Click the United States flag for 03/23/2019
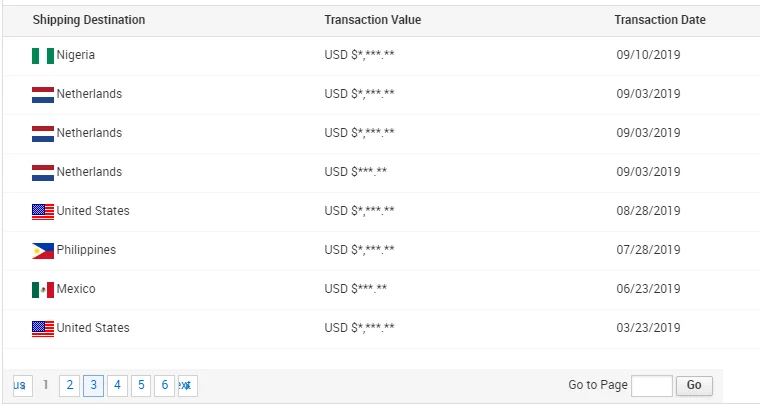 [42, 328]
